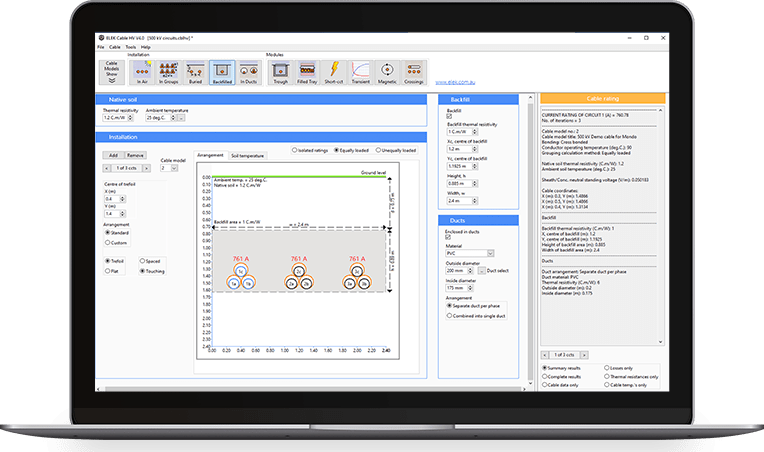Click the Remove circuit button
The height and width of the screenshot is (452, 764).
click(135, 155)
